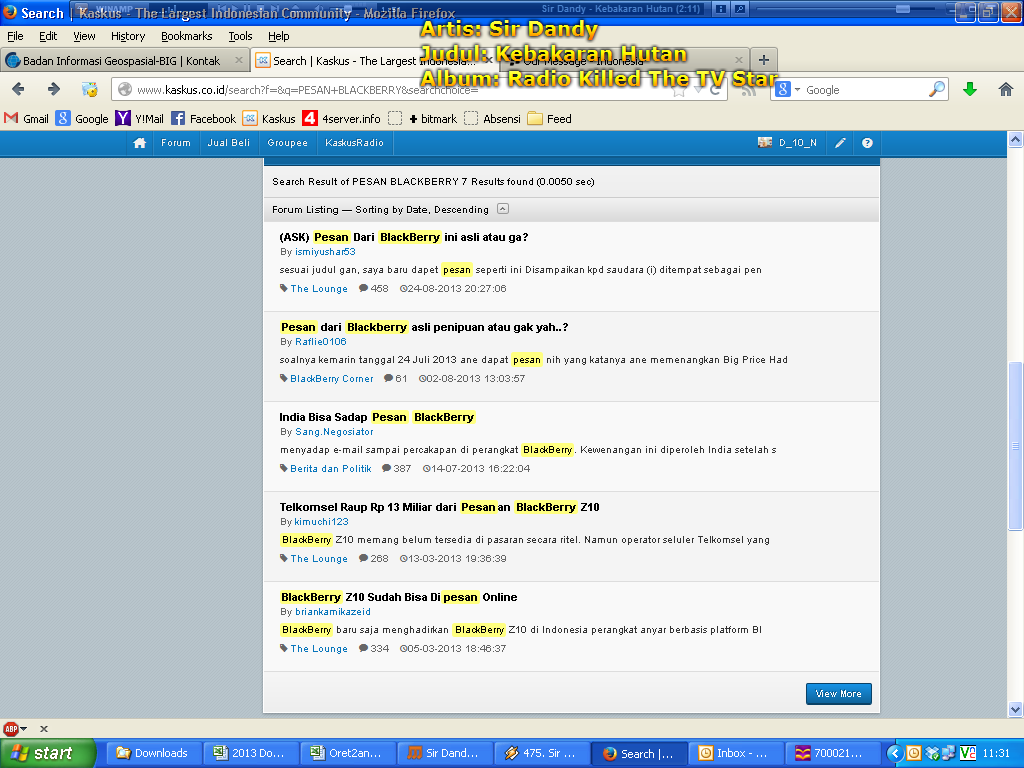Viewport: 1024px width, 768px height.
Task: Open the 4server.info bookmark
Action: coord(342,119)
